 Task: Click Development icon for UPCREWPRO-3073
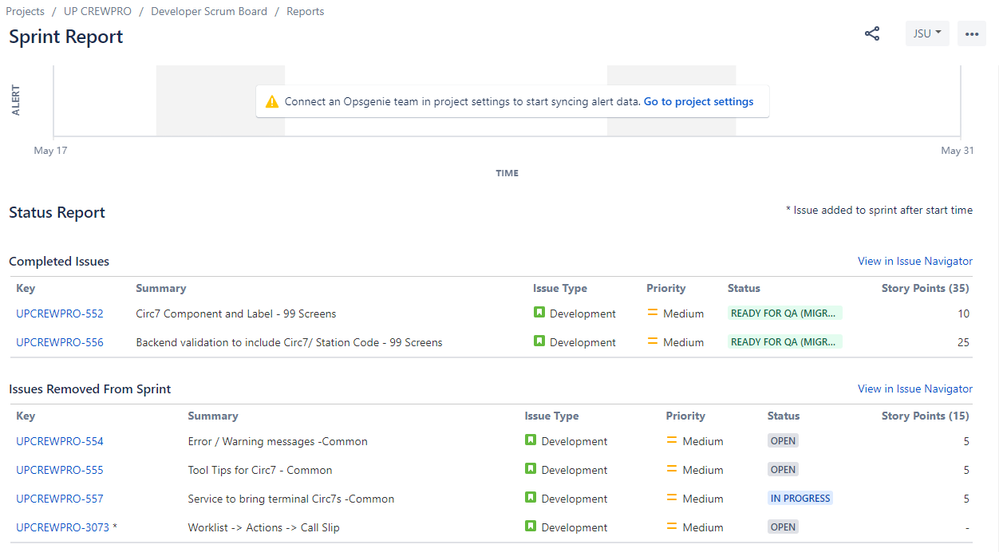(x=531, y=527)
